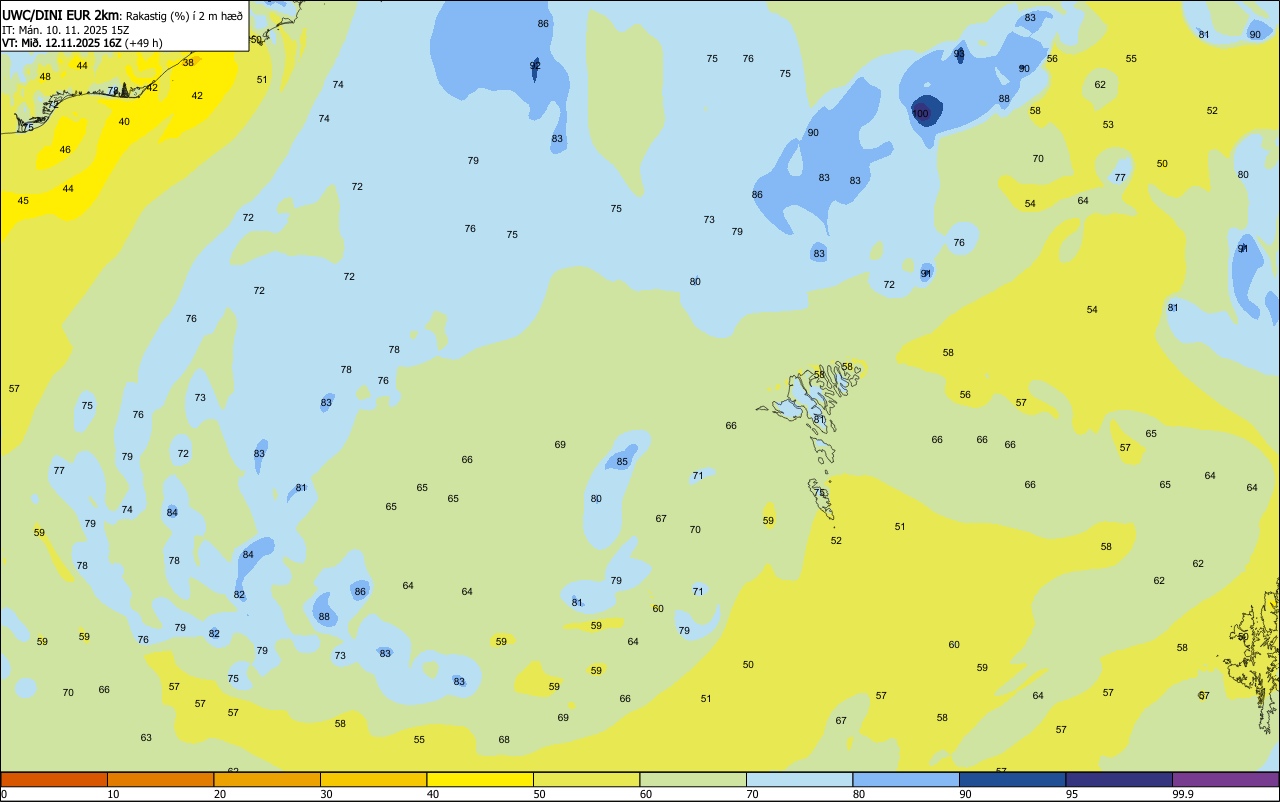Select the "38" value on the map
This screenshot has width=1280, height=802.
(188, 63)
